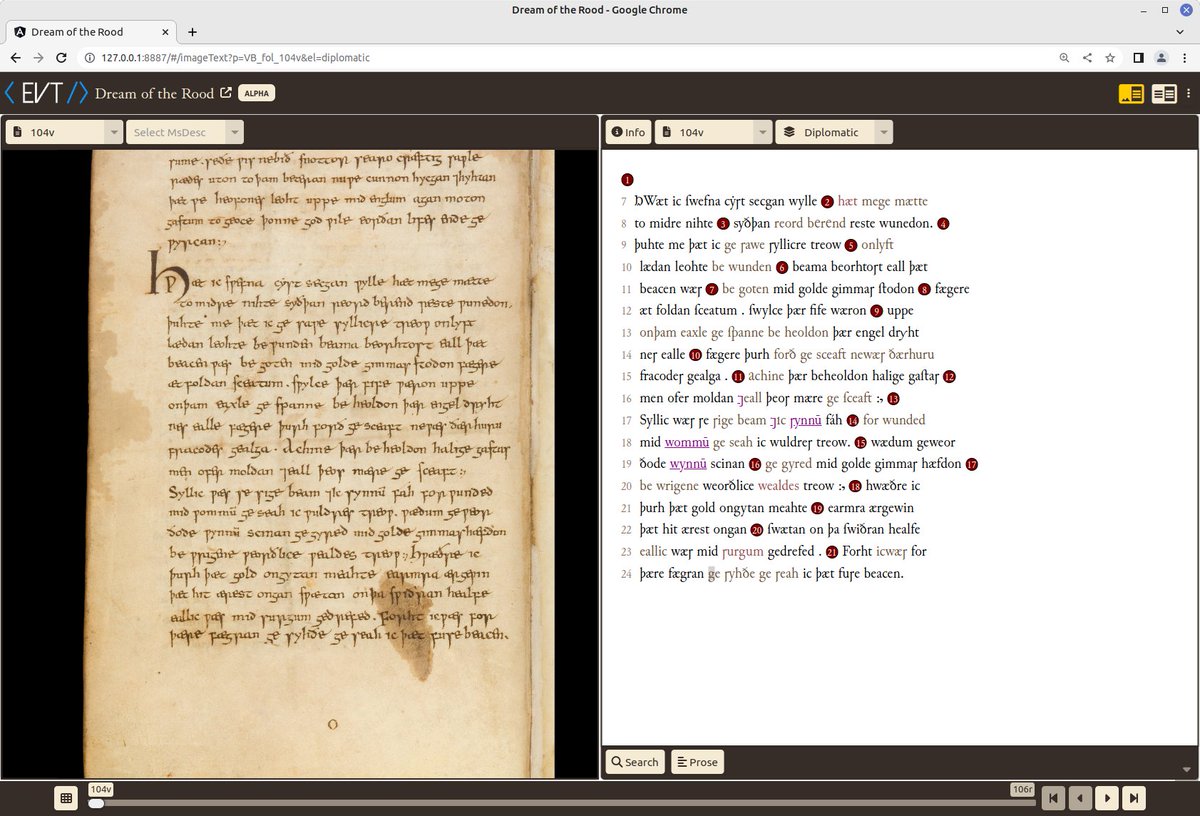Share this page via the share icon
Viewport: 1200px width, 816px height.
coord(1087,58)
